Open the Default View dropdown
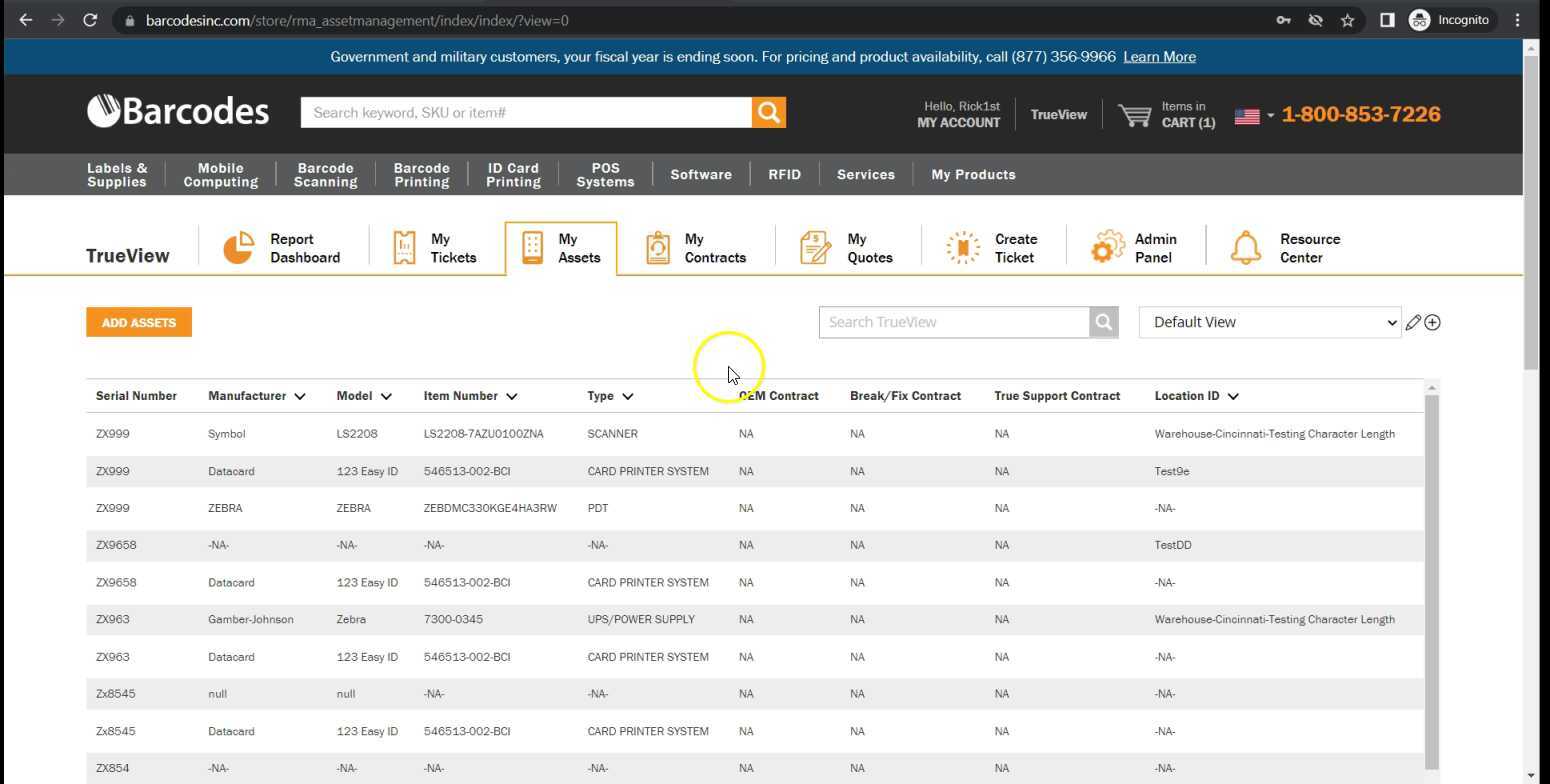The height and width of the screenshot is (784, 1550). [1270, 322]
